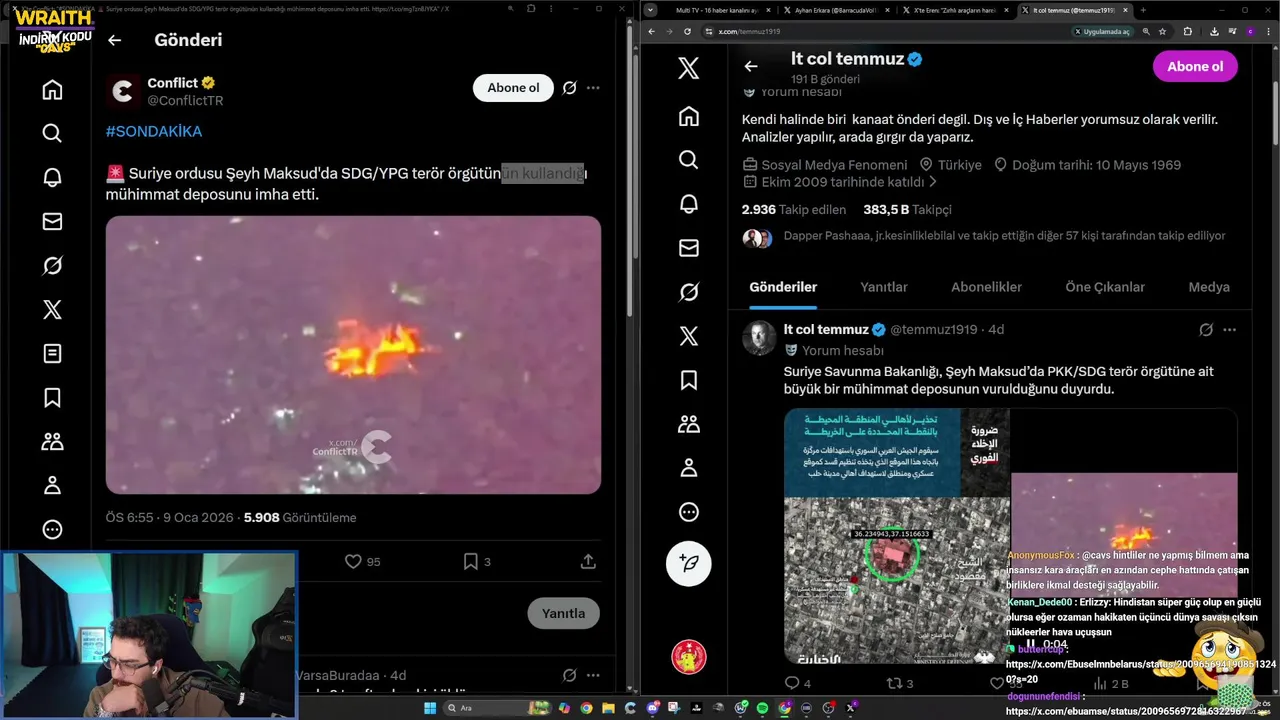Go back from the Gönderi post view
The image size is (1280, 720).
[x=114, y=40]
